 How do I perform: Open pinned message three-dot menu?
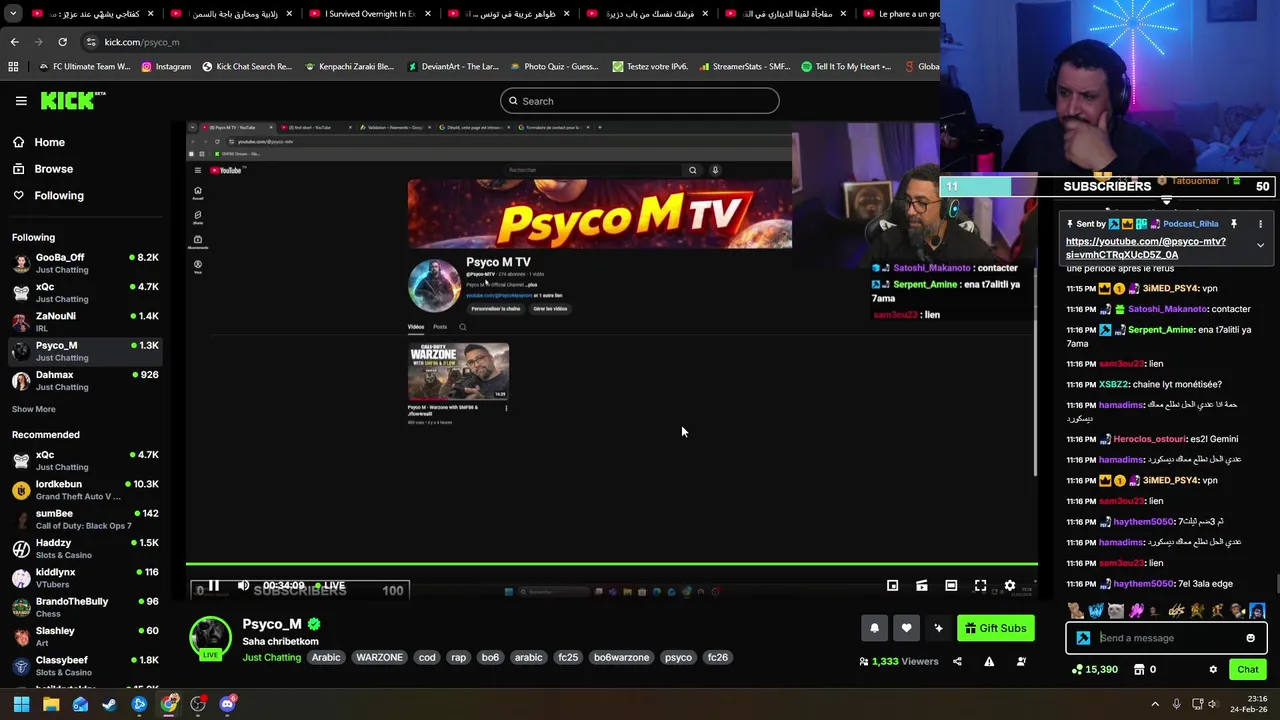coord(1260,224)
